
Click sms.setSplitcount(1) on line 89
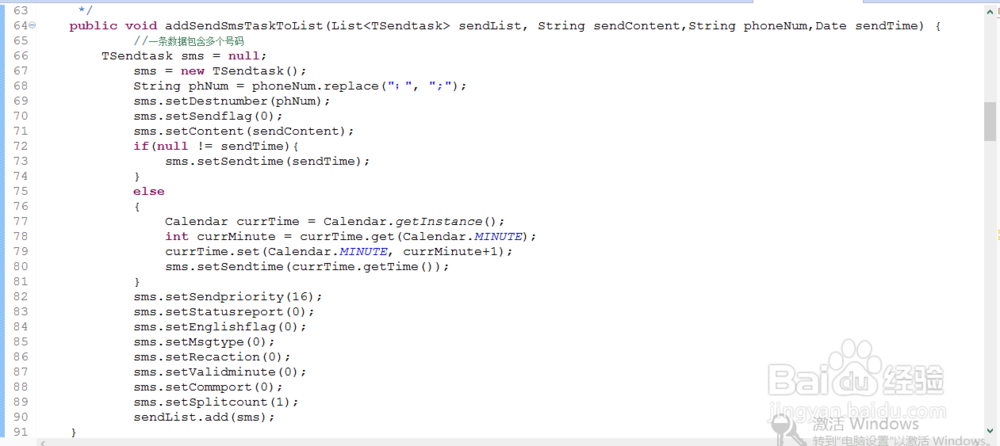pos(216,402)
